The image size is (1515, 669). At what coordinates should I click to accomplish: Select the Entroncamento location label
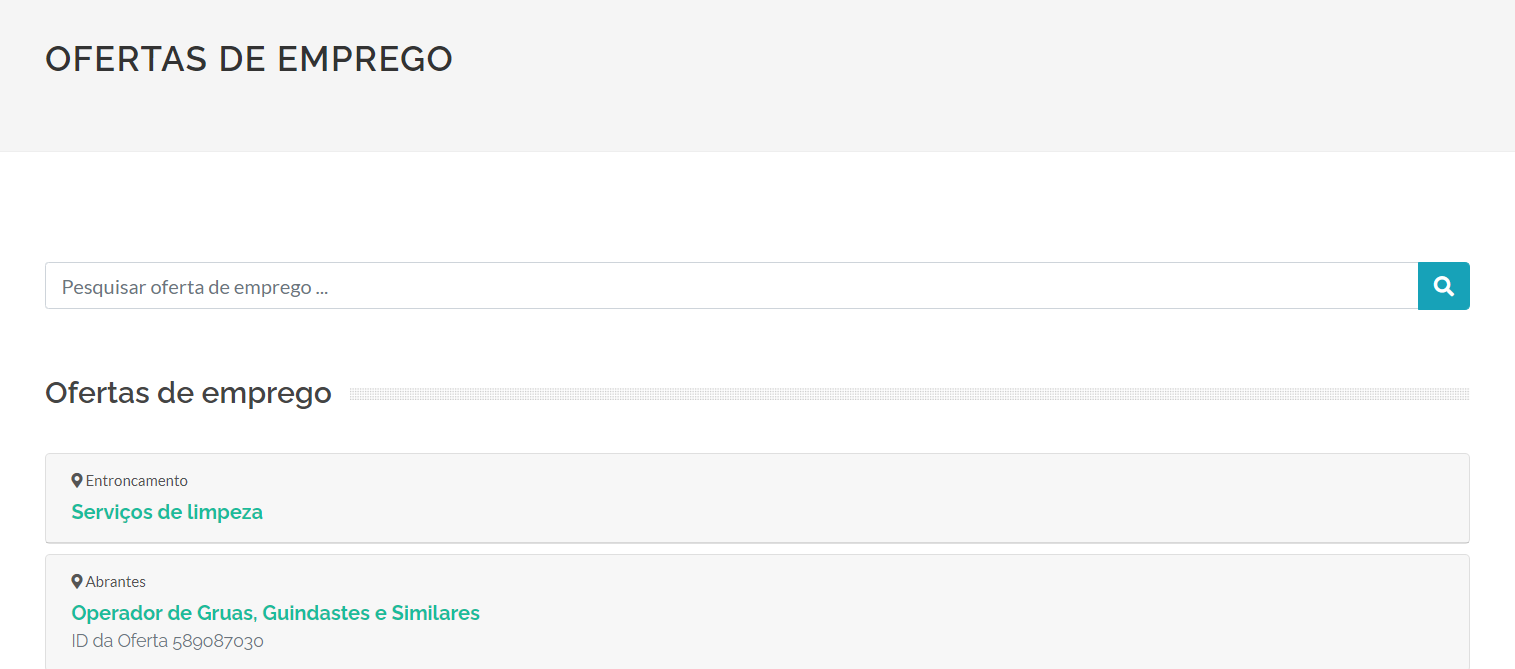pyautogui.click(x=137, y=481)
